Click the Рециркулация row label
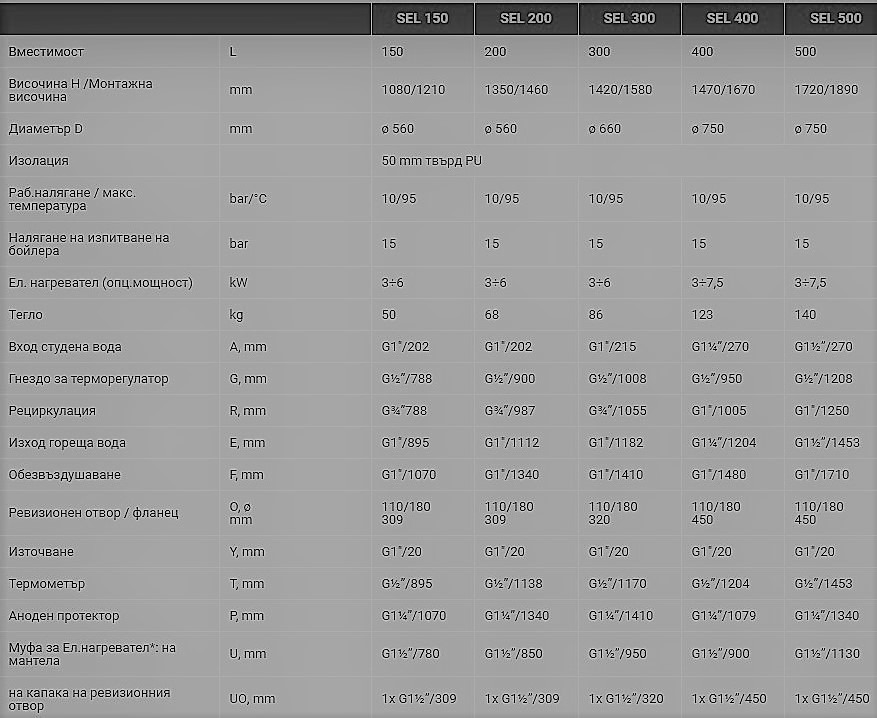The width and height of the screenshot is (877, 718). click(x=52, y=411)
